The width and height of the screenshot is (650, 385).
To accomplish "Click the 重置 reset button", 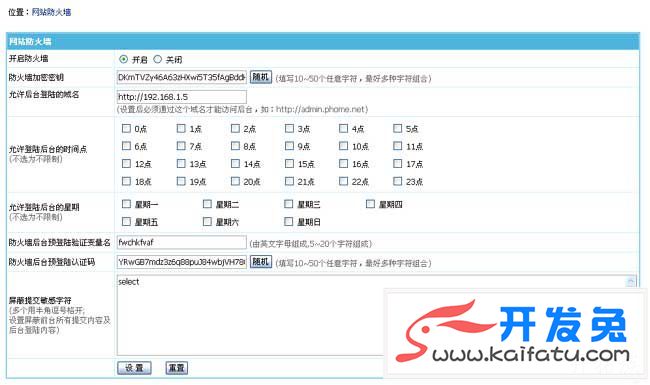I will tap(177, 368).
